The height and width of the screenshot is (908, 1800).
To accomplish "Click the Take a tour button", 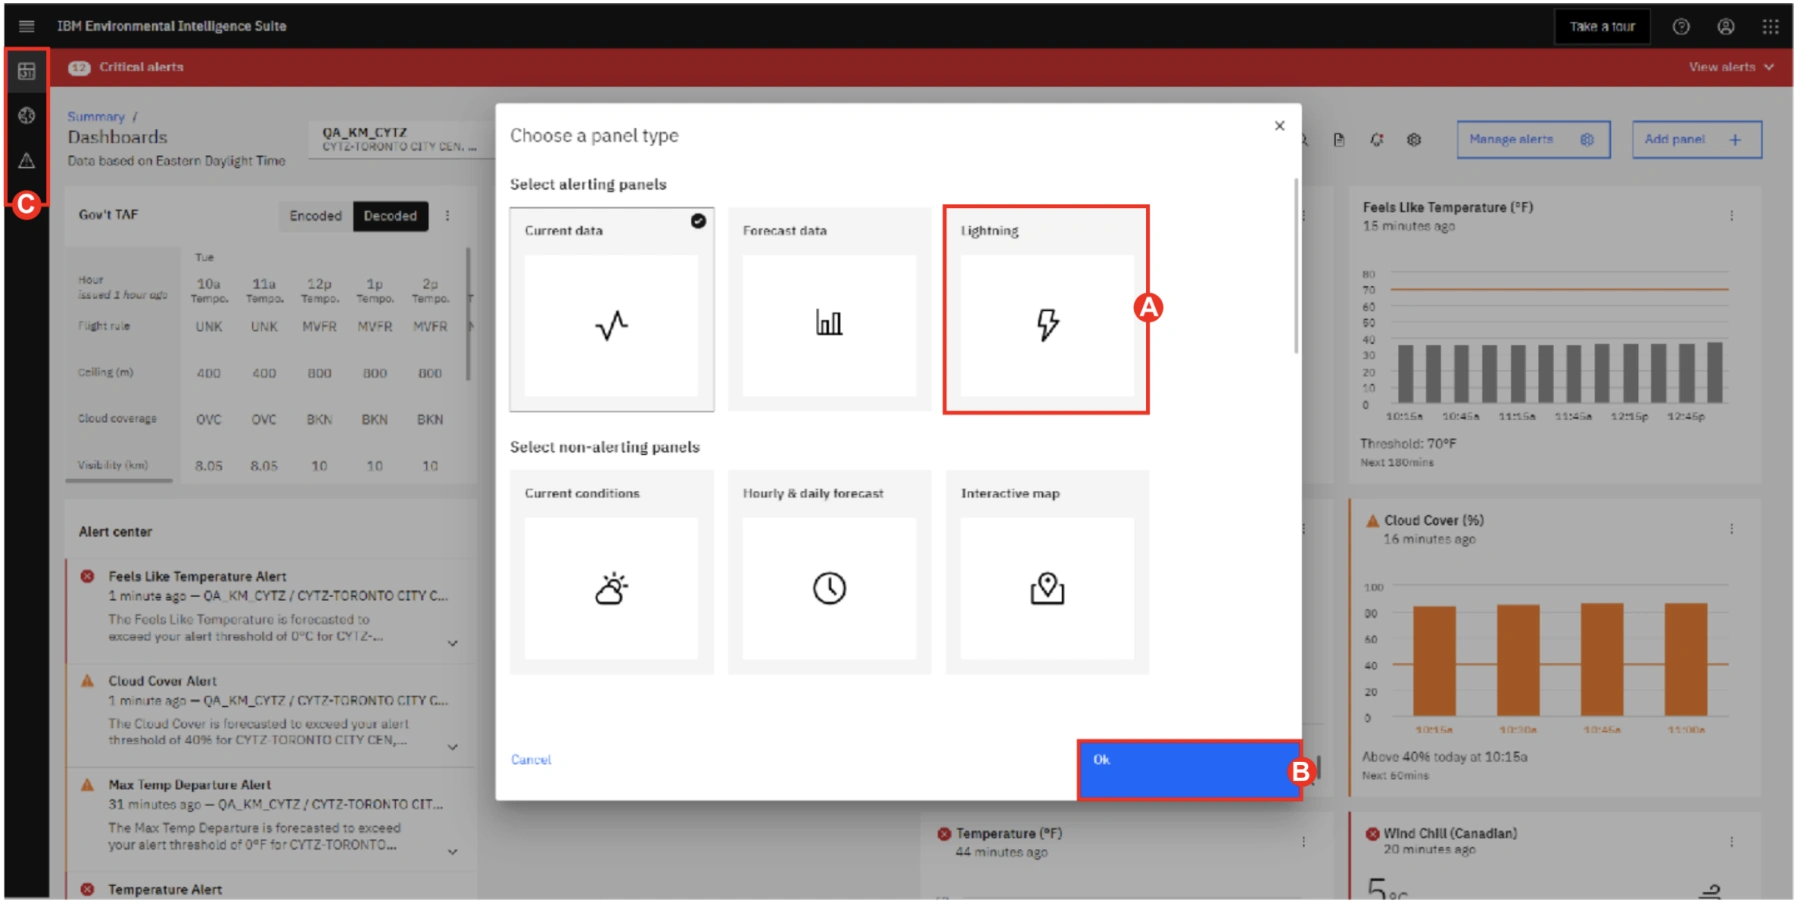I will point(1602,27).
